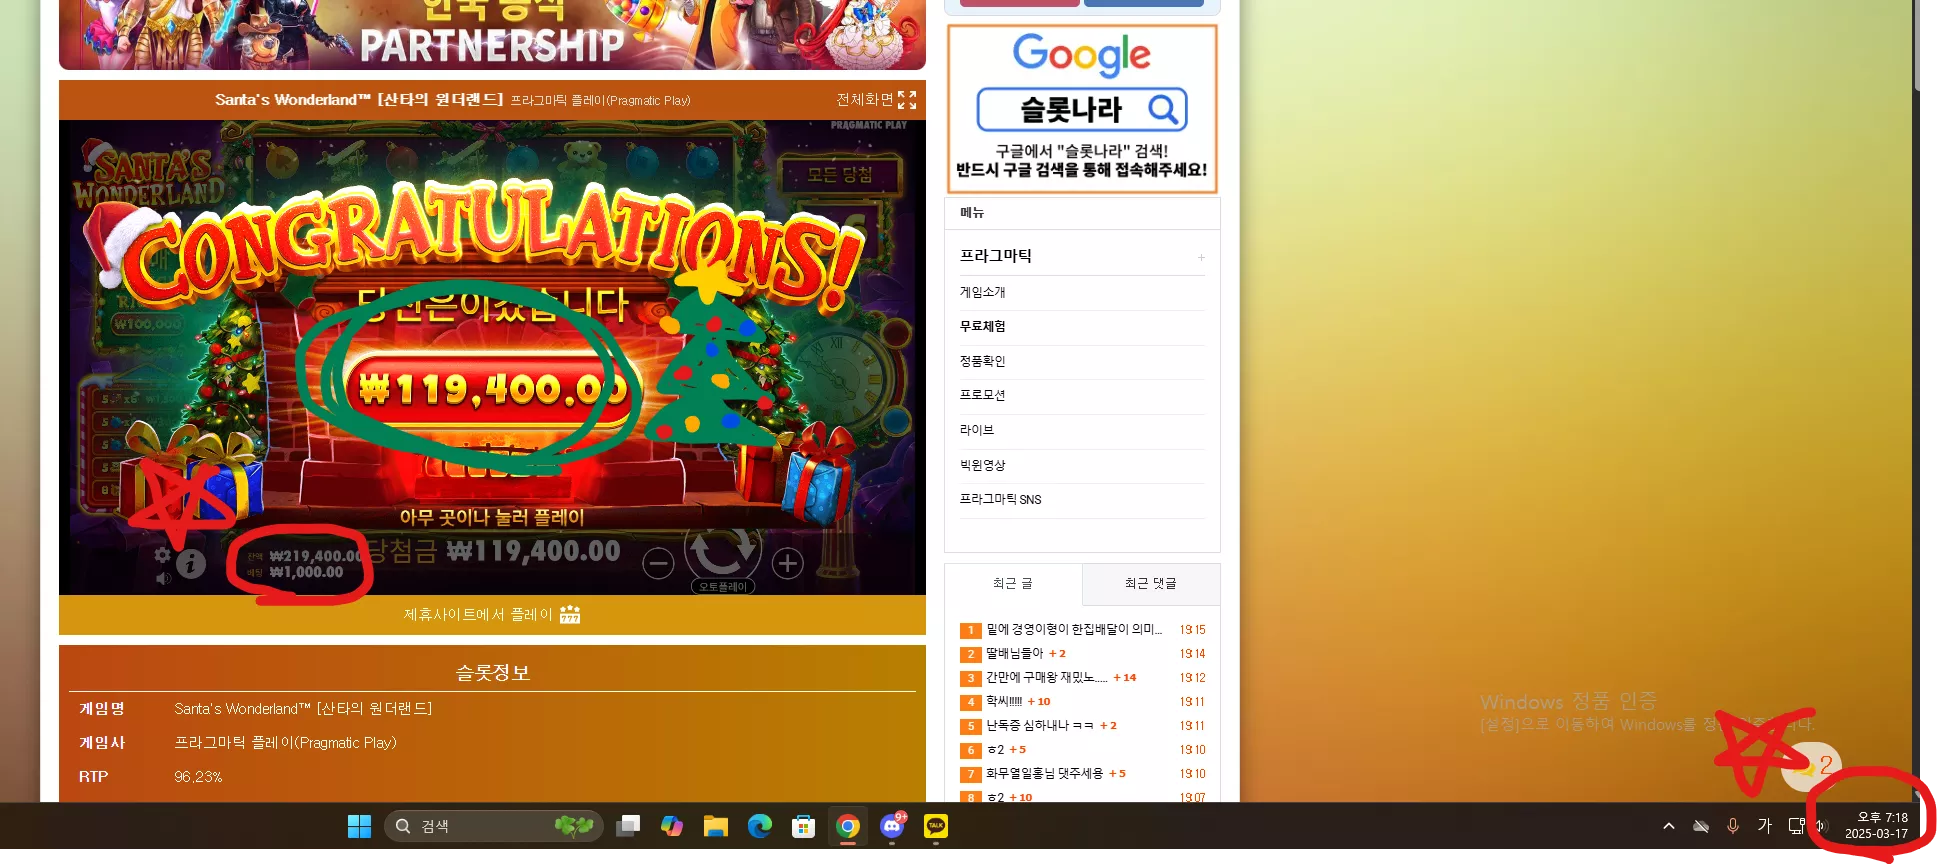Viewport: 1937px width, 864px height.
Task: Click the RTP value 96.23%
Action: (x=198, y=777)
